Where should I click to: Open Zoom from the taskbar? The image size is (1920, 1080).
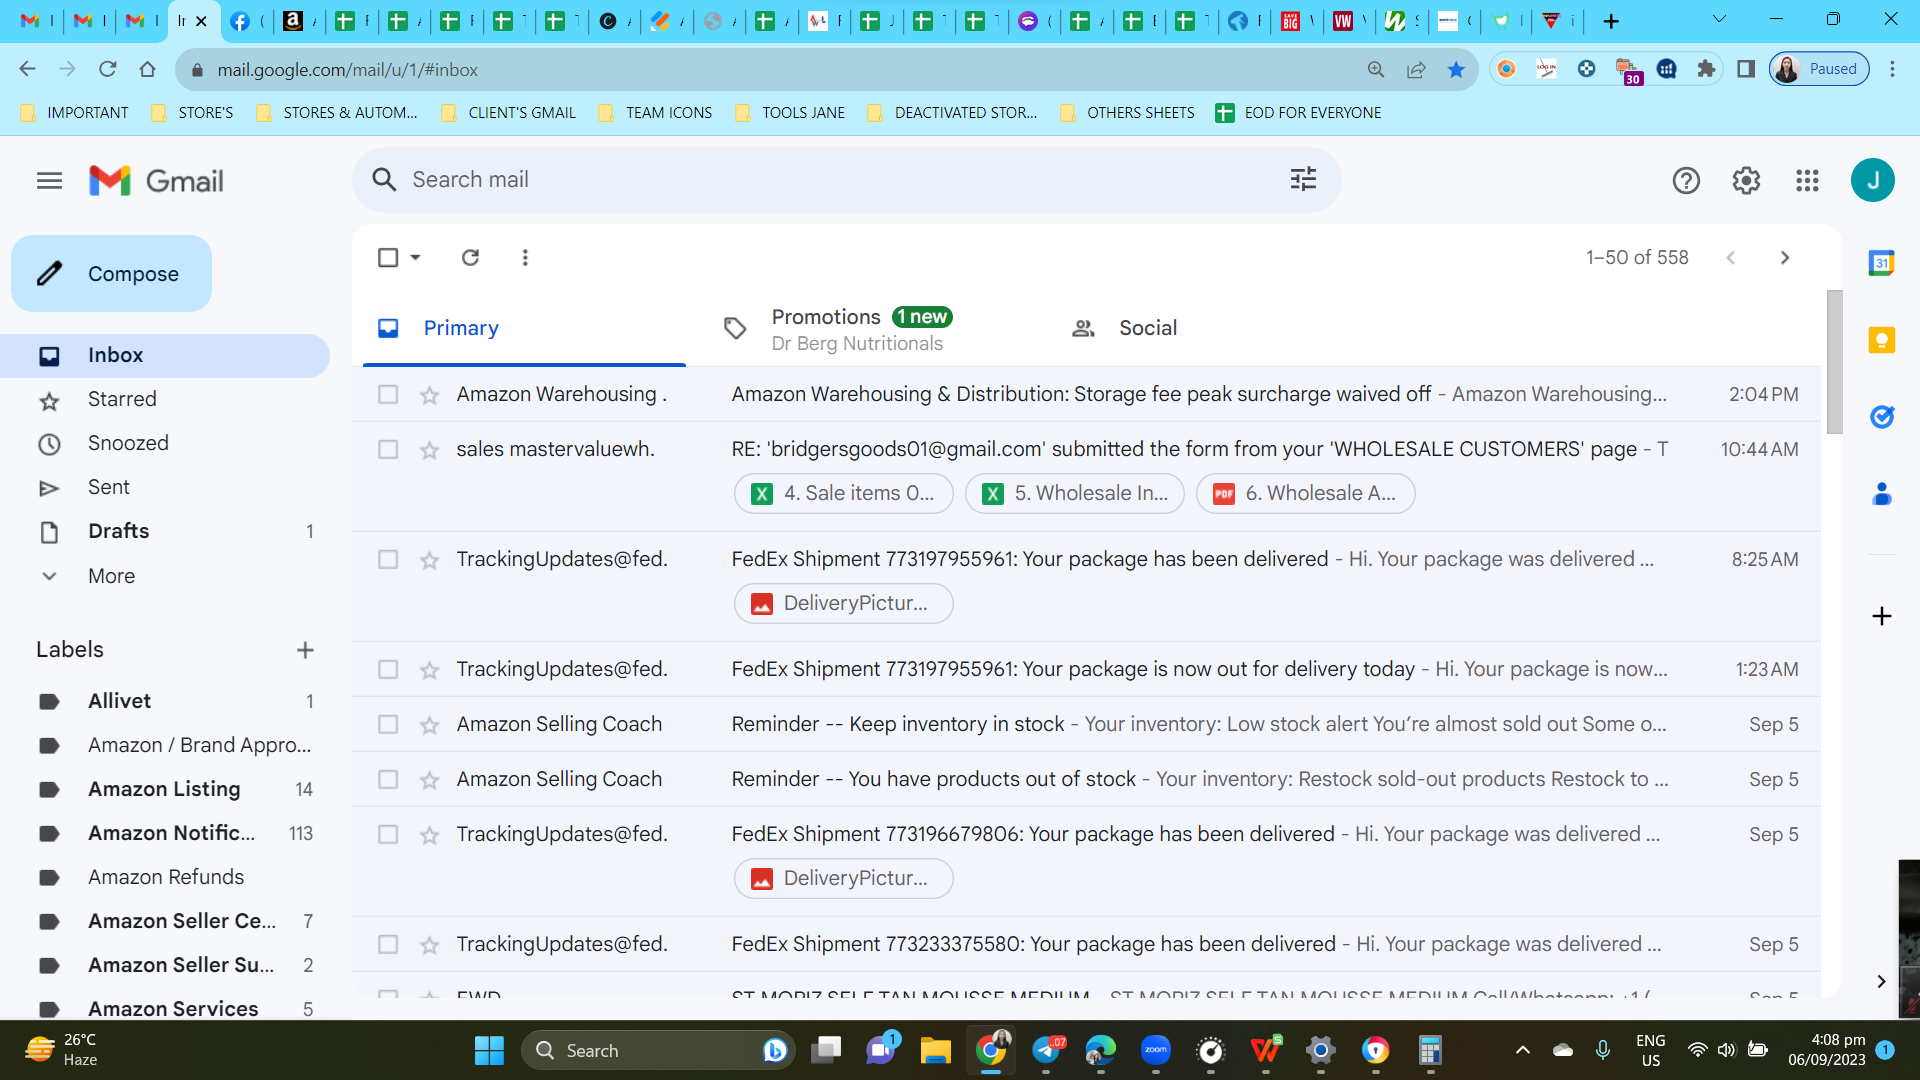point(1155,1050)
